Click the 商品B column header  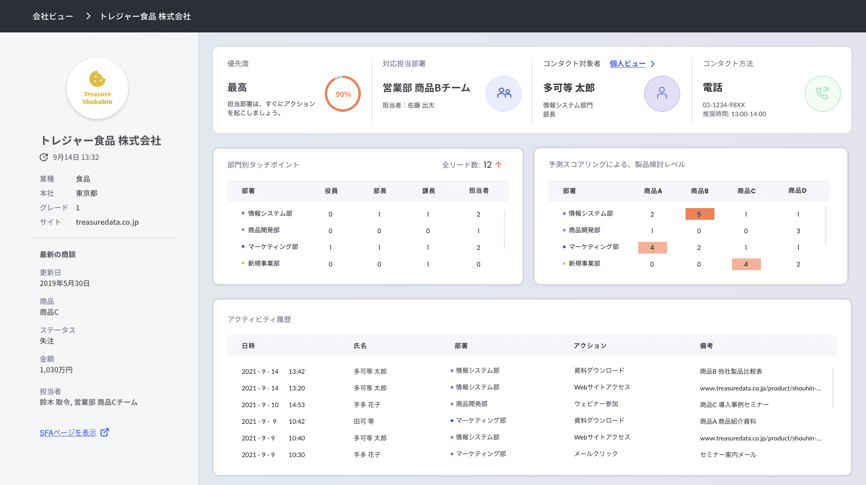click(x=699, y=191)
